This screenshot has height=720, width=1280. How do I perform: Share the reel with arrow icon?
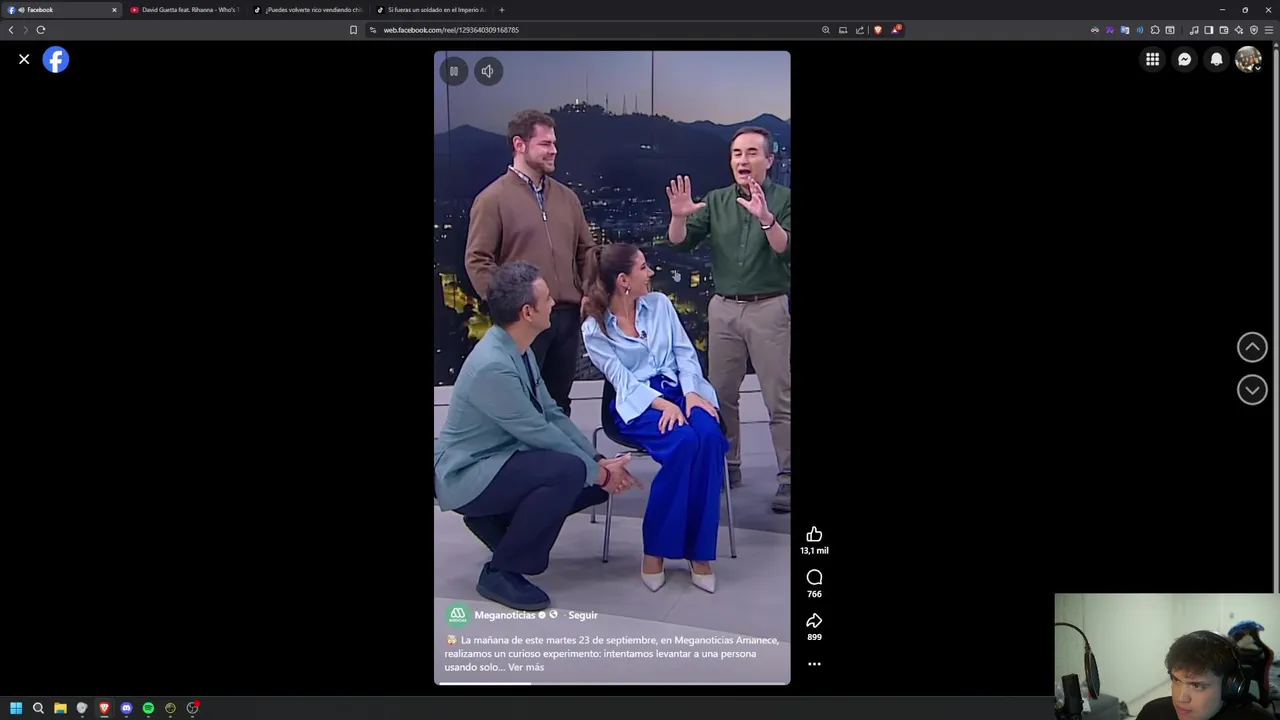[814, 620]
